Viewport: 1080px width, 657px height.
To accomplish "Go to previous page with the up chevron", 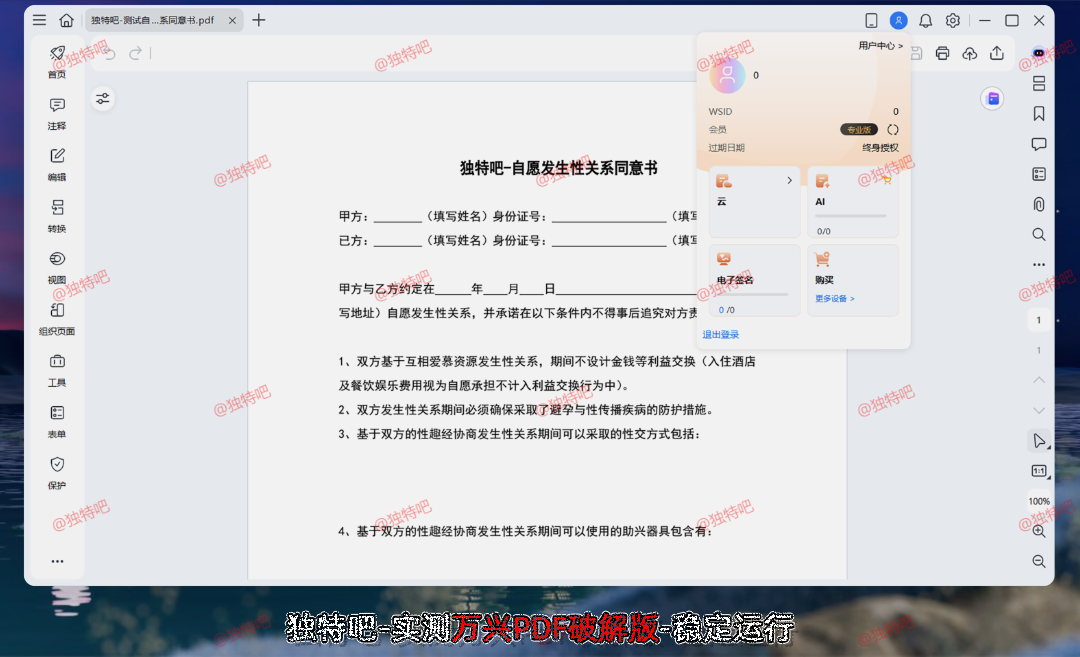I will pyautogui.click(x=1039, y=380).
